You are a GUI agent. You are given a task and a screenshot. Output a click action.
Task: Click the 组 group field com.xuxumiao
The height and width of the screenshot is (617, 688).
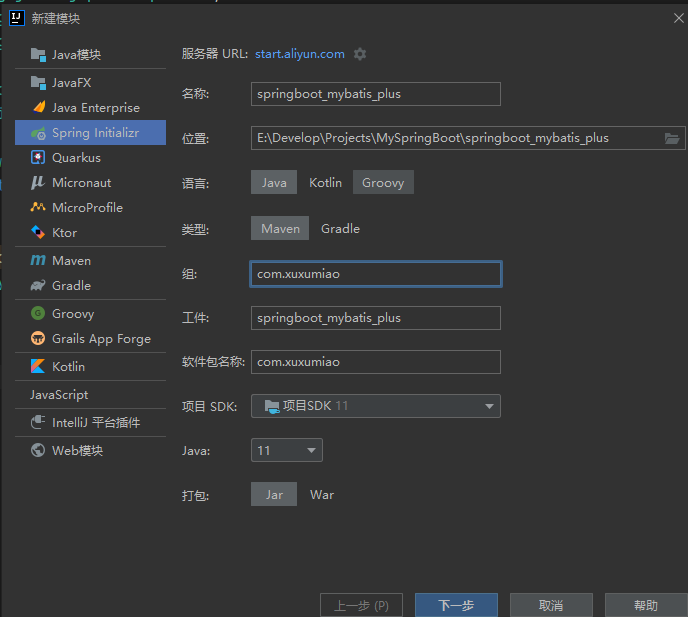pyautogui.click(x=376, y=274)
